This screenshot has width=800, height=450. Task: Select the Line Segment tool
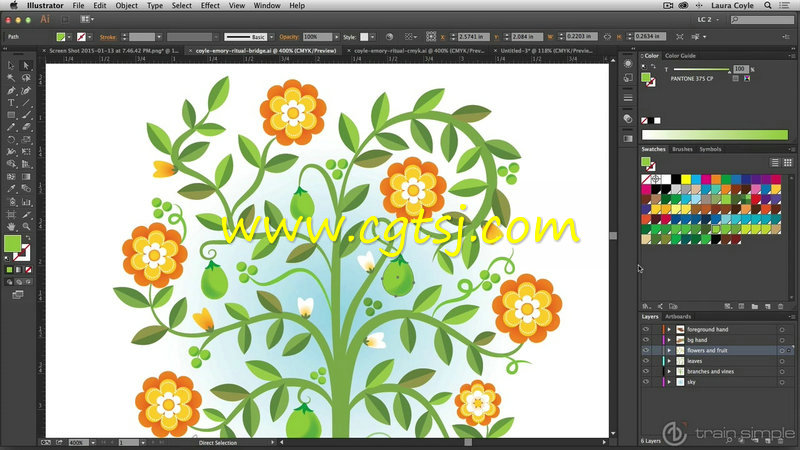pyautogui.click(x=26, y=103)
